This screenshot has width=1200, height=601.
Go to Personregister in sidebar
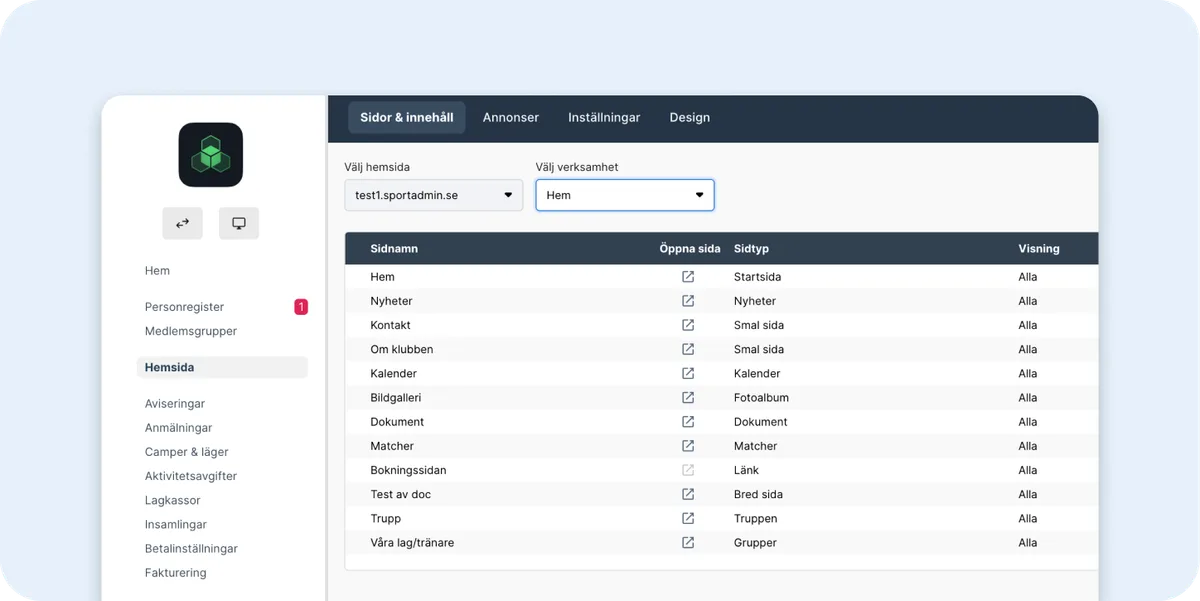coord(184,307)
